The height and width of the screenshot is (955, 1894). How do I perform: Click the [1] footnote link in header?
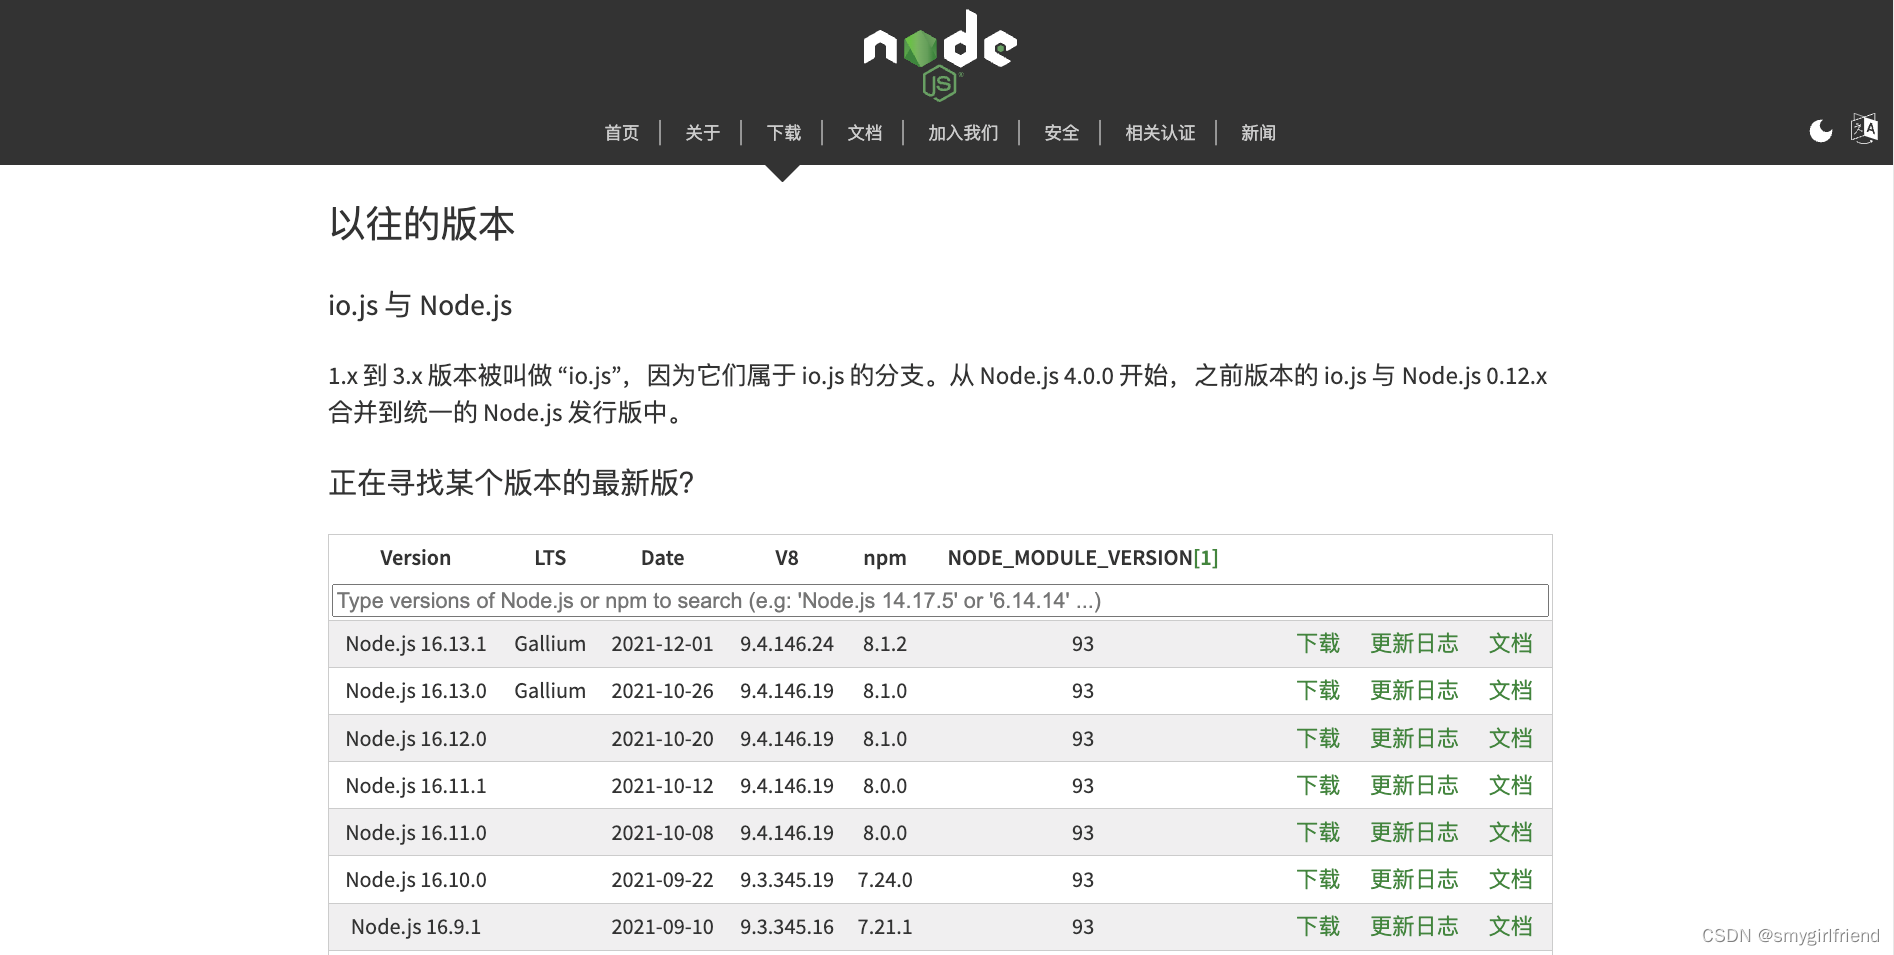point(1206,558)
